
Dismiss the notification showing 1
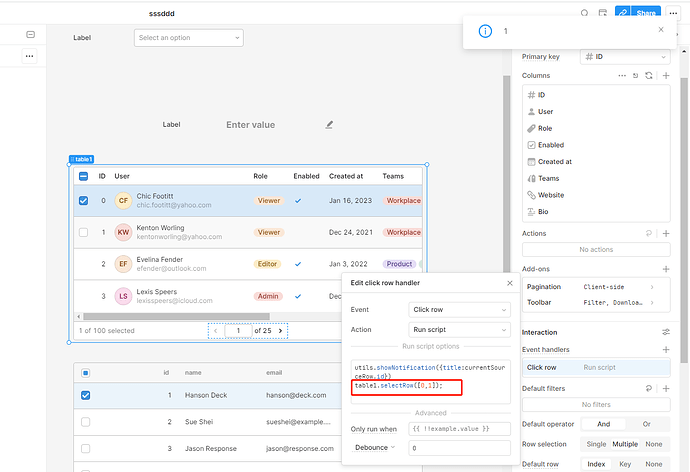click(661, 29)
